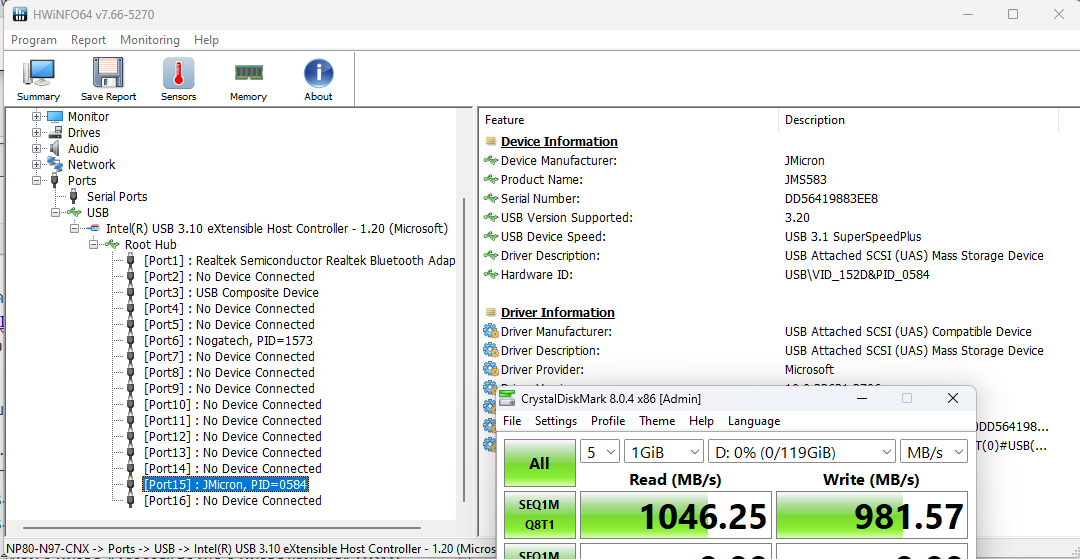Open the Report menu in HWiNFO64
This screenshot has height=560, width=1080.
click(x=88, y=40)
